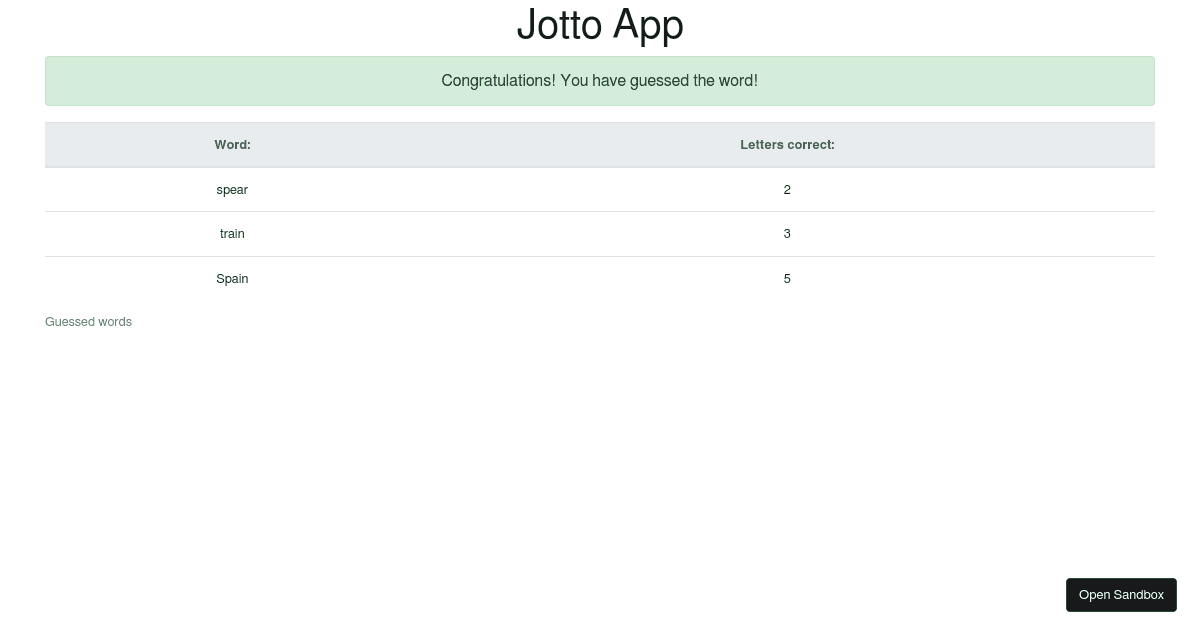The image size is (1200, 630).
Task: Click the letter count 3 for train
Action: coord(787,234)
